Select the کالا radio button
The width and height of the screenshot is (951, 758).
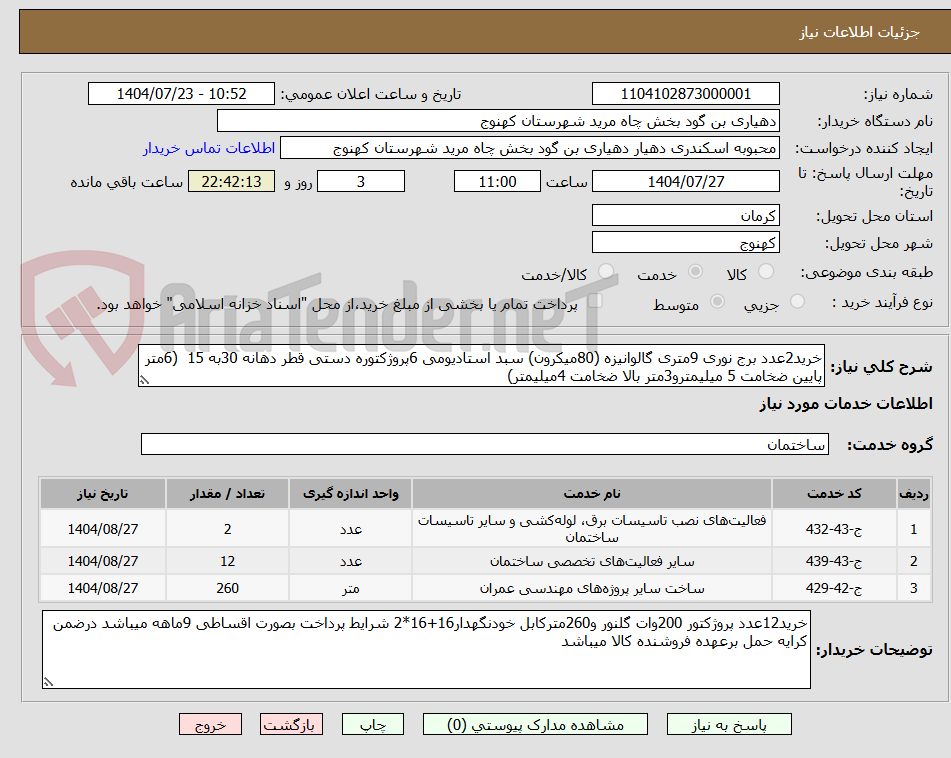[765, 270]
